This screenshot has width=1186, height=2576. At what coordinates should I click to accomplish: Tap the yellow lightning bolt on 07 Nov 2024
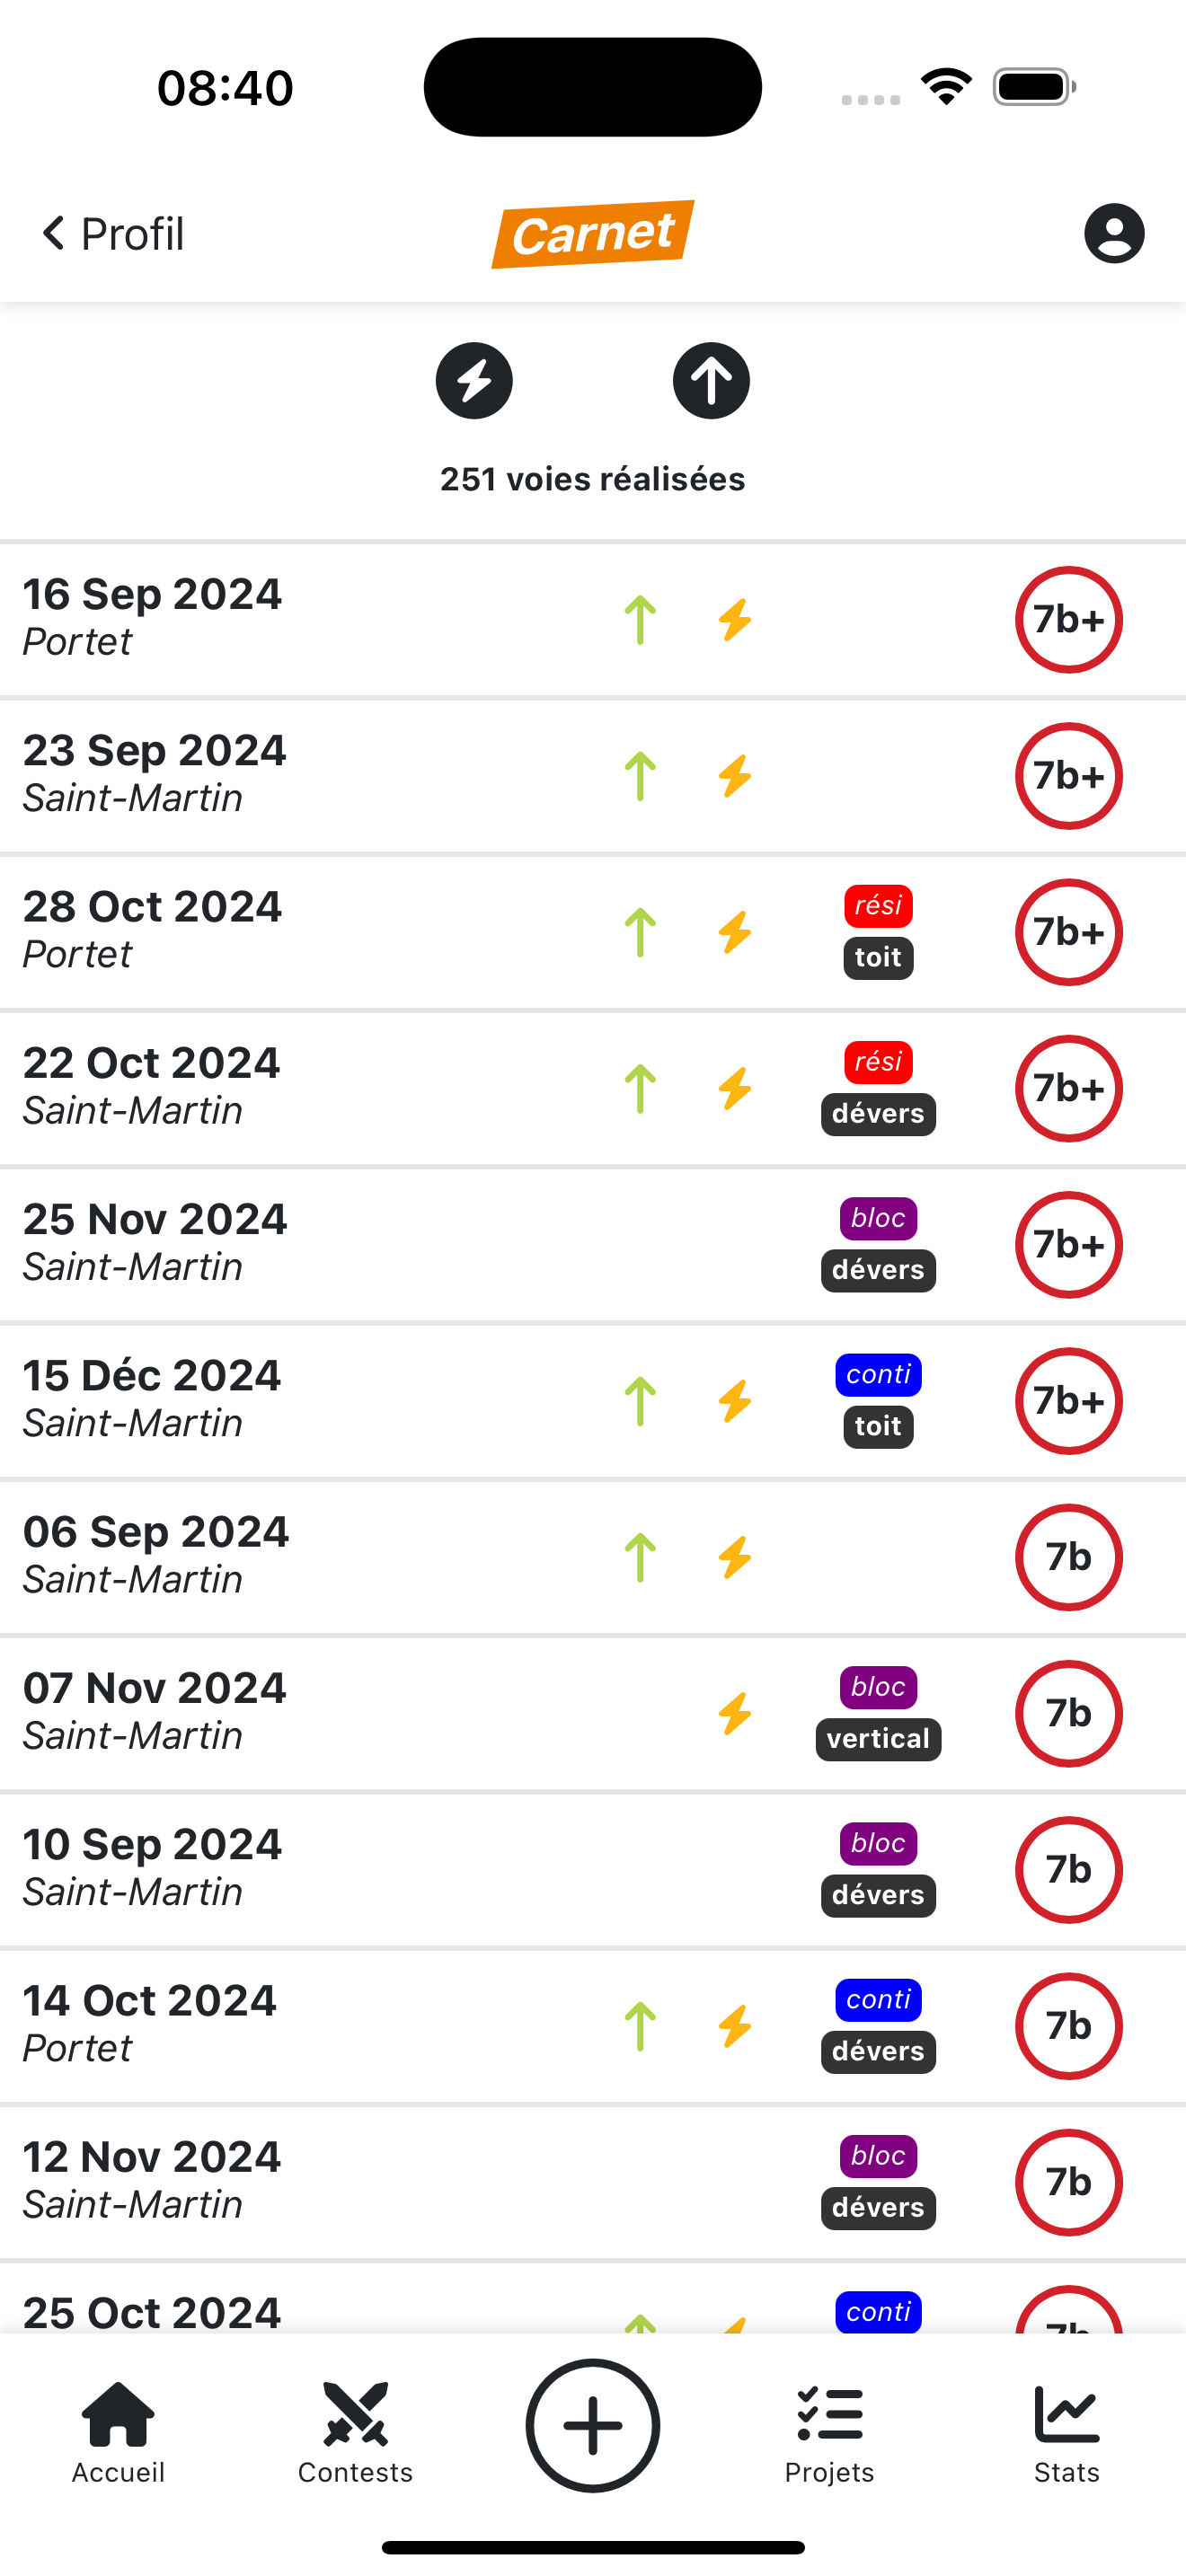pyautogui.click(x=735, y=1713)
